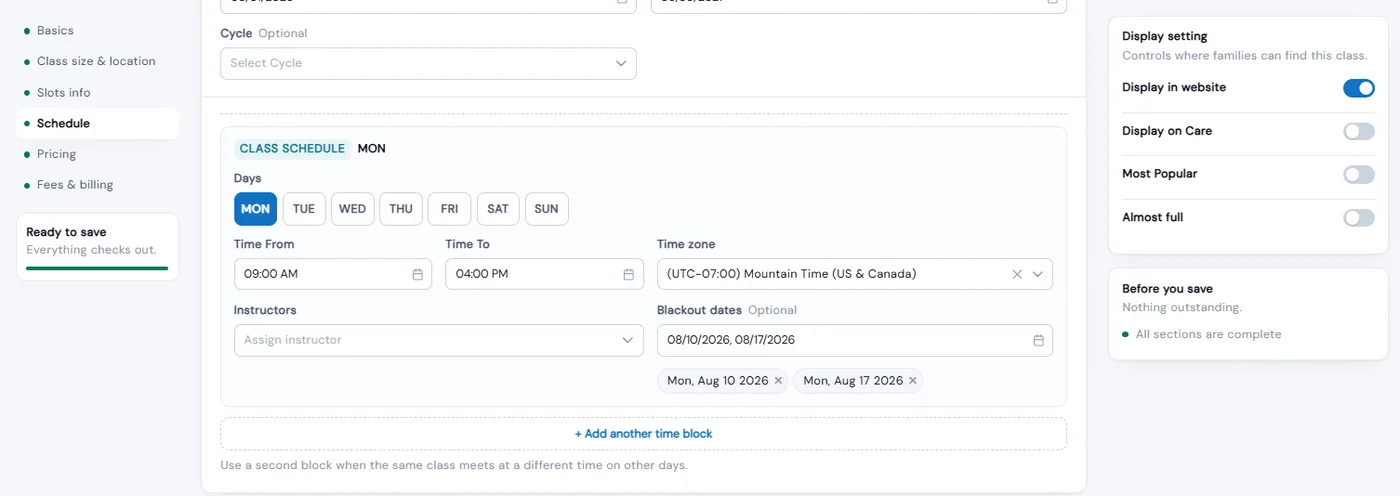This screenshot has height=496, width=1400.
Task: Click the 'Nothing outstanding.' text
Action: coord(1181,308)
